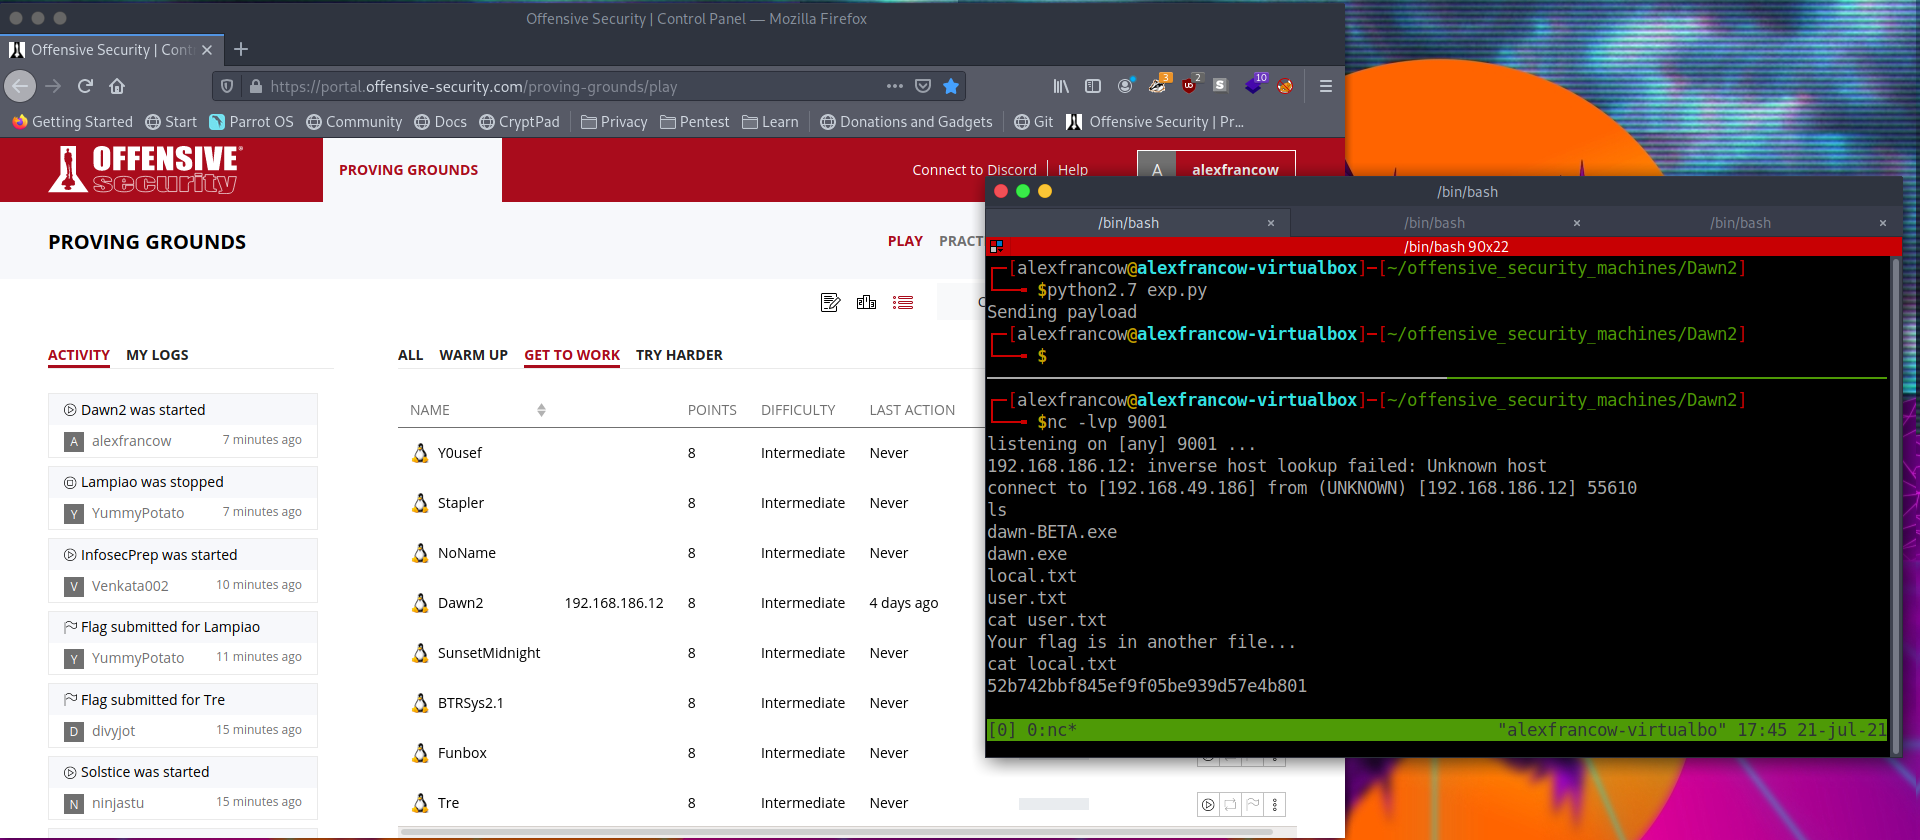
Task: Click the horizontal scrollbar below the machine table
Action: coord(836,832)
